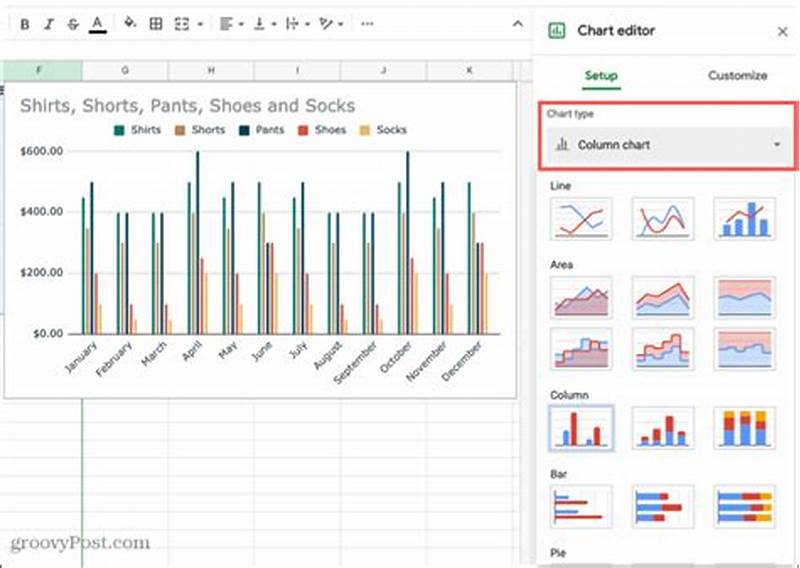Click the Pants legend color swatch

244,131
